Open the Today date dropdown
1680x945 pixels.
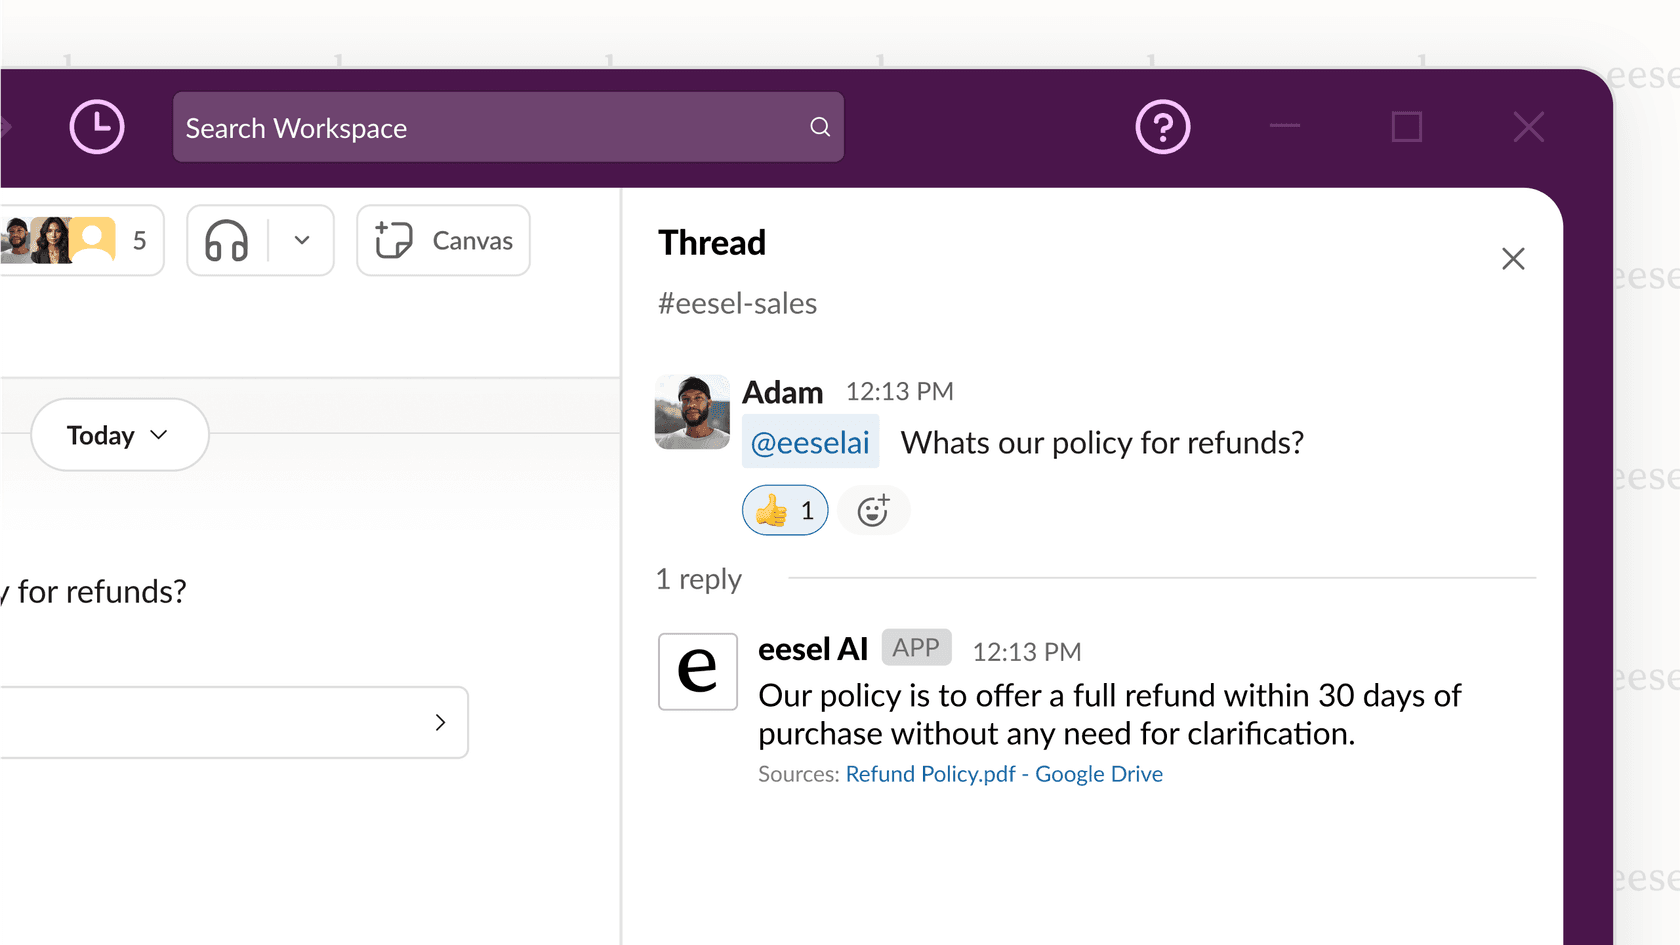[118, 434]
